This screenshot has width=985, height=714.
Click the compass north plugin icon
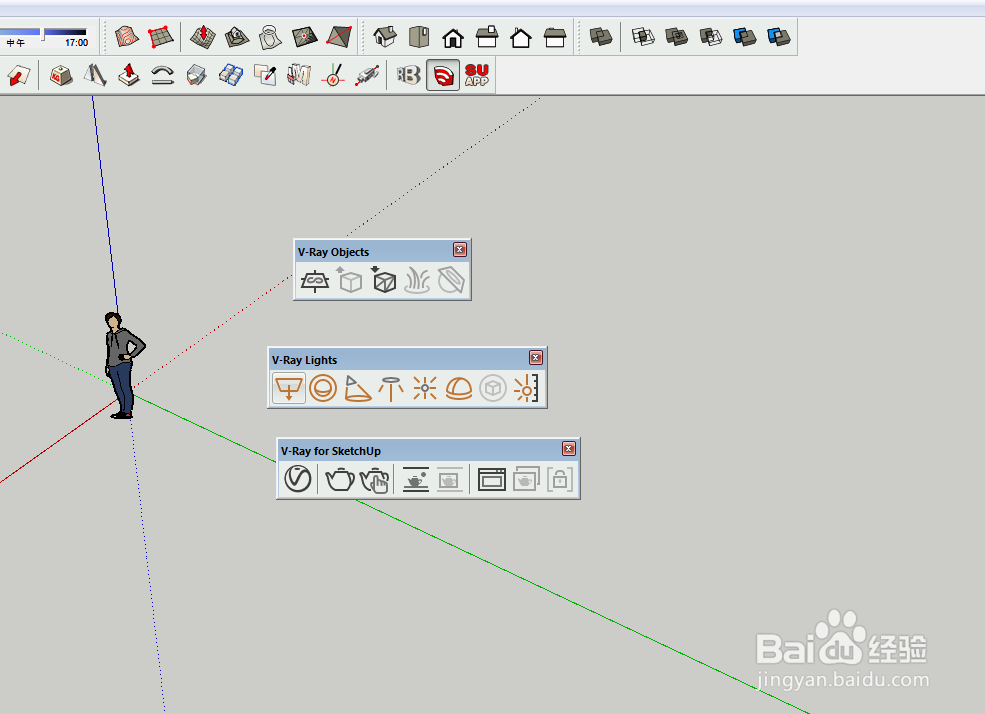coord(333,75)
